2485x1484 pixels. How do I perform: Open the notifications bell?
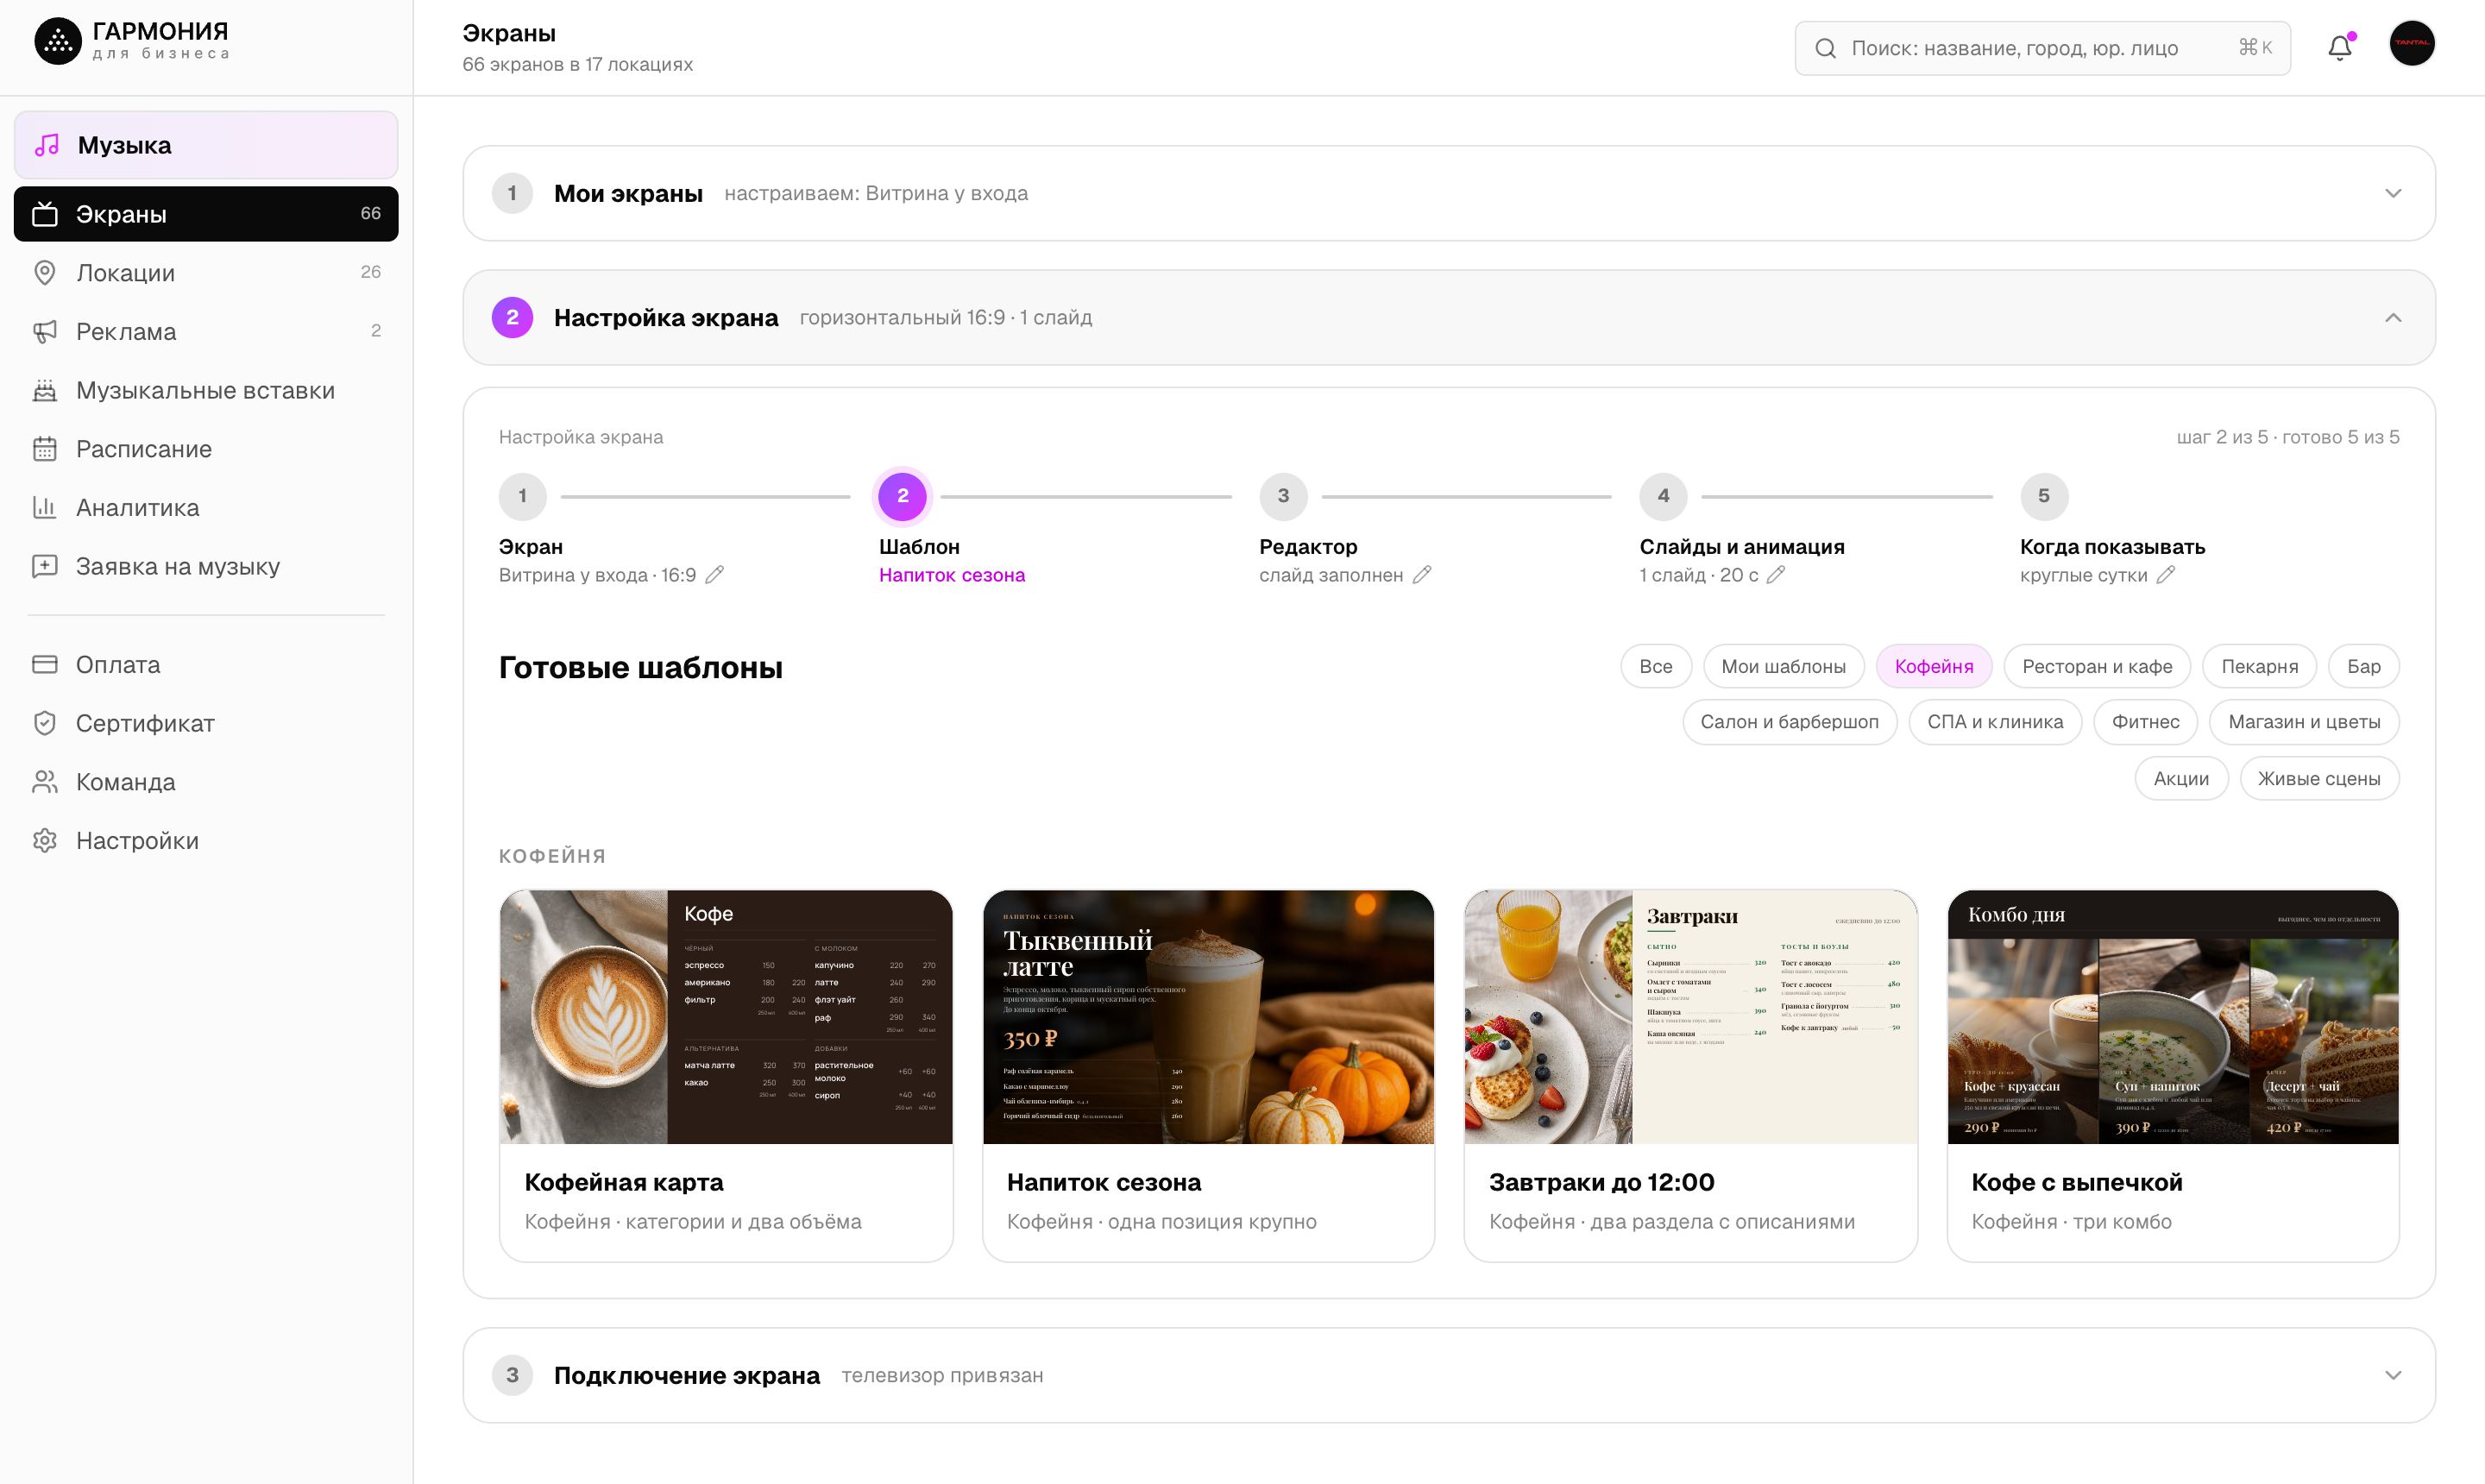point(2339,47)
